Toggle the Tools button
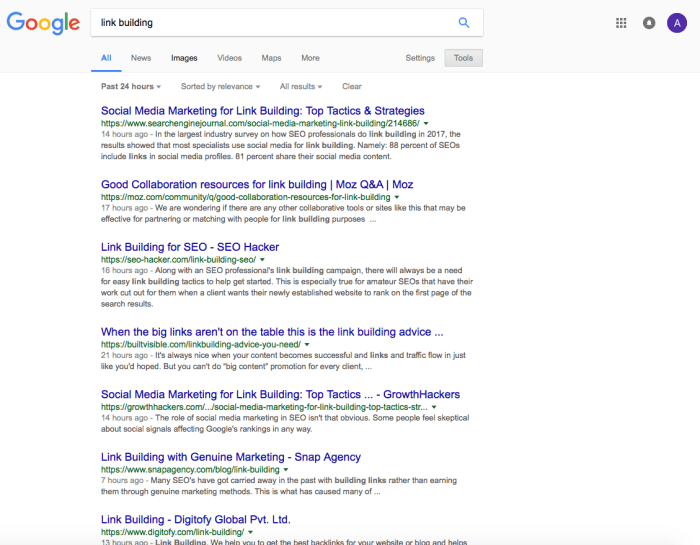 [x=463, y=58]
